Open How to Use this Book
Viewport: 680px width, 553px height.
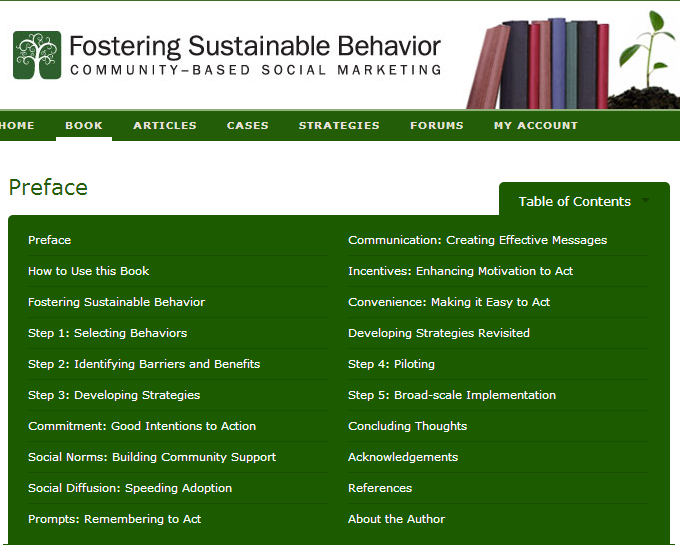[89, 271]
